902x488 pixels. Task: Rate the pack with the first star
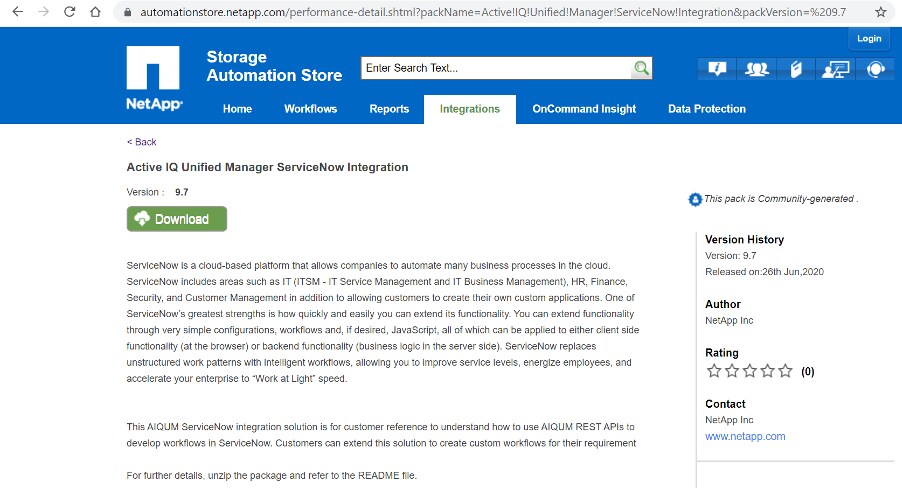[714, 371]
